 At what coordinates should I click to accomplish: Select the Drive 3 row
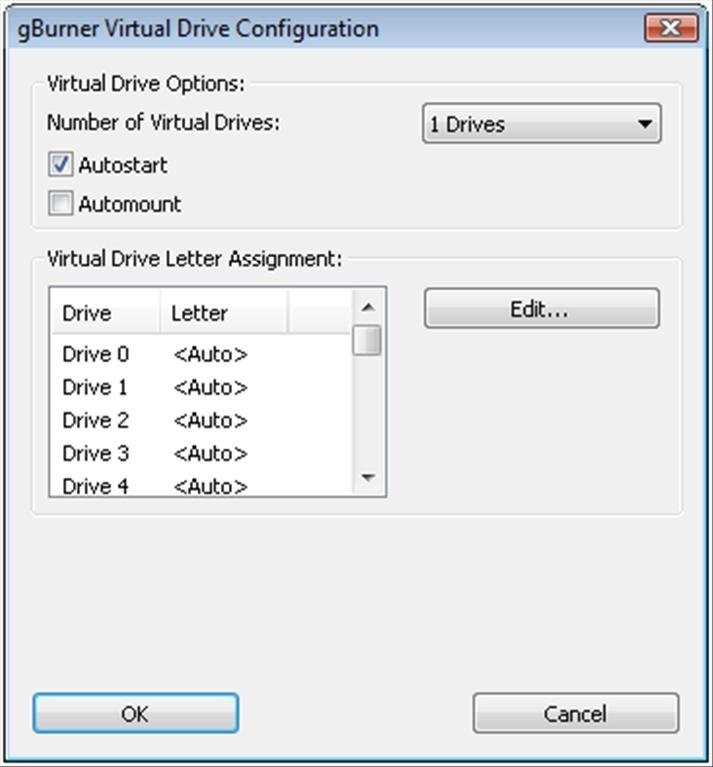pyautogui.click(x=201, y=453)
